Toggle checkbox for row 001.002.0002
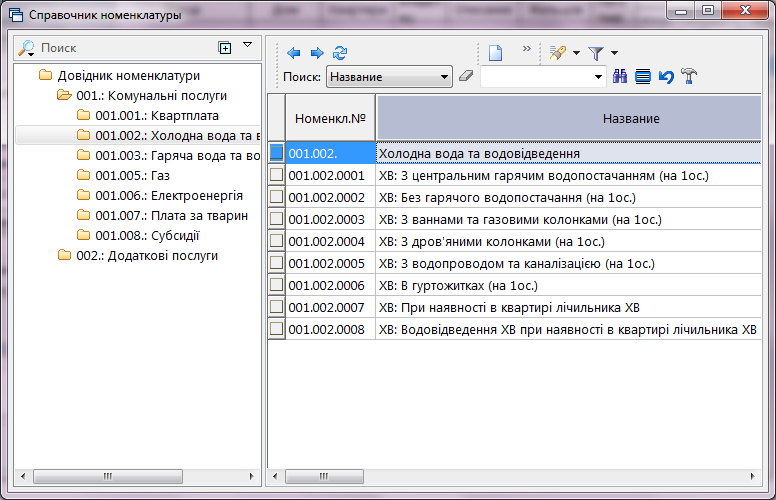Image resolution: width=776 pixels, height=500 pixels. click(276, 197)
